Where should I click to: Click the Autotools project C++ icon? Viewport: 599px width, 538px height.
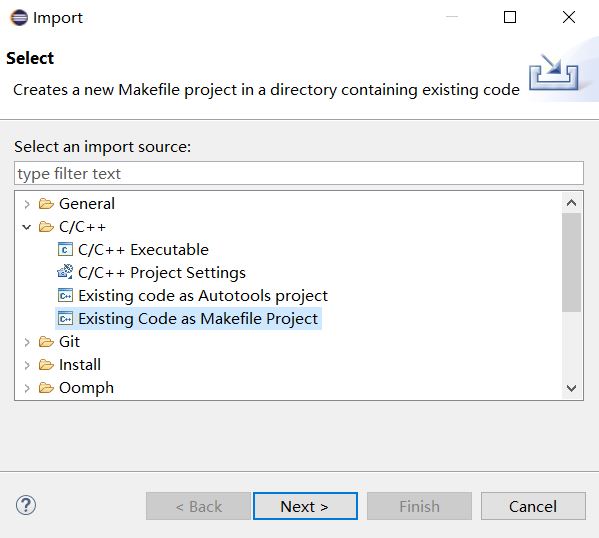(x=65, y=296)
